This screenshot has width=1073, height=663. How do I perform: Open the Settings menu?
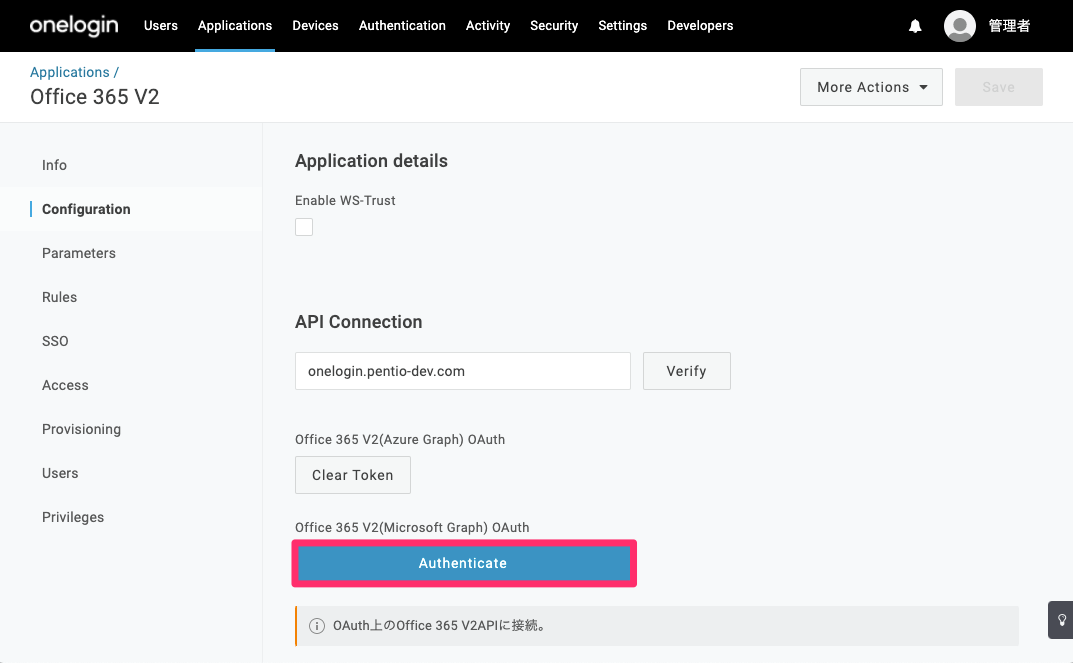click(x=623, y=26)
